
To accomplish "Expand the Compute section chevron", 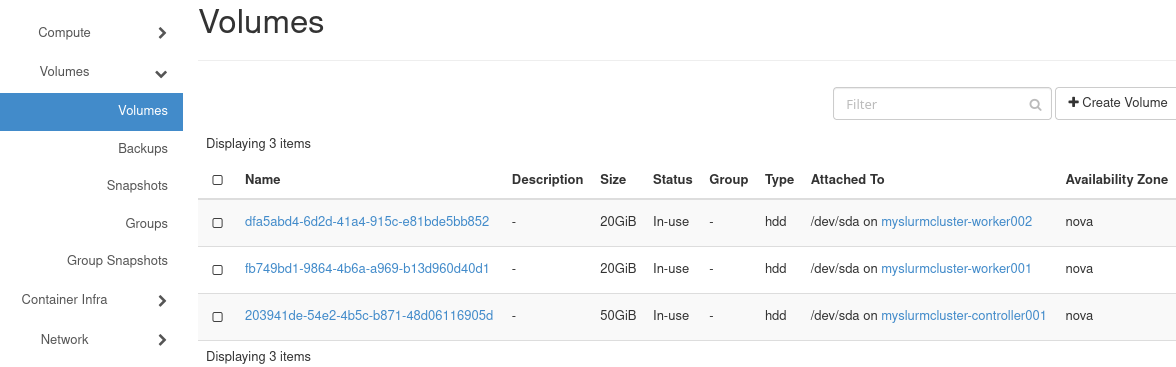I will click(x=162, y=33).
